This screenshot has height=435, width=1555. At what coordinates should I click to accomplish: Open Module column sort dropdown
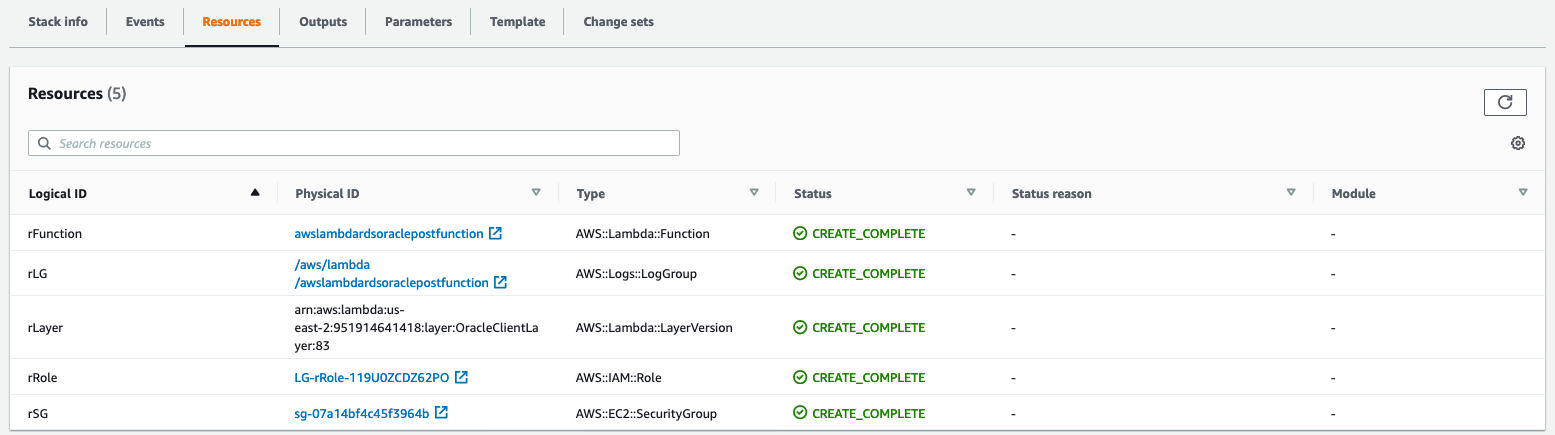(x=1523, y=193)
